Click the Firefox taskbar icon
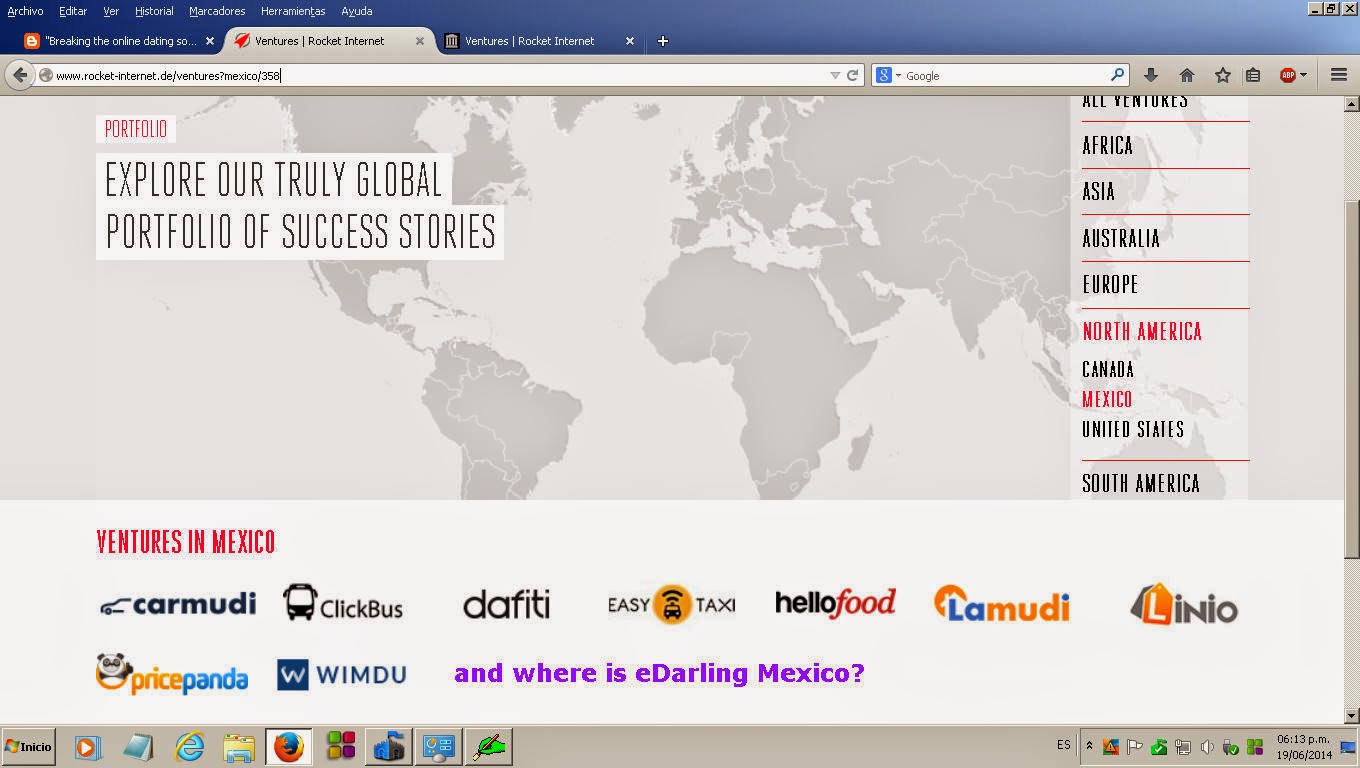 pyautogui.click(x=288, y=747)
